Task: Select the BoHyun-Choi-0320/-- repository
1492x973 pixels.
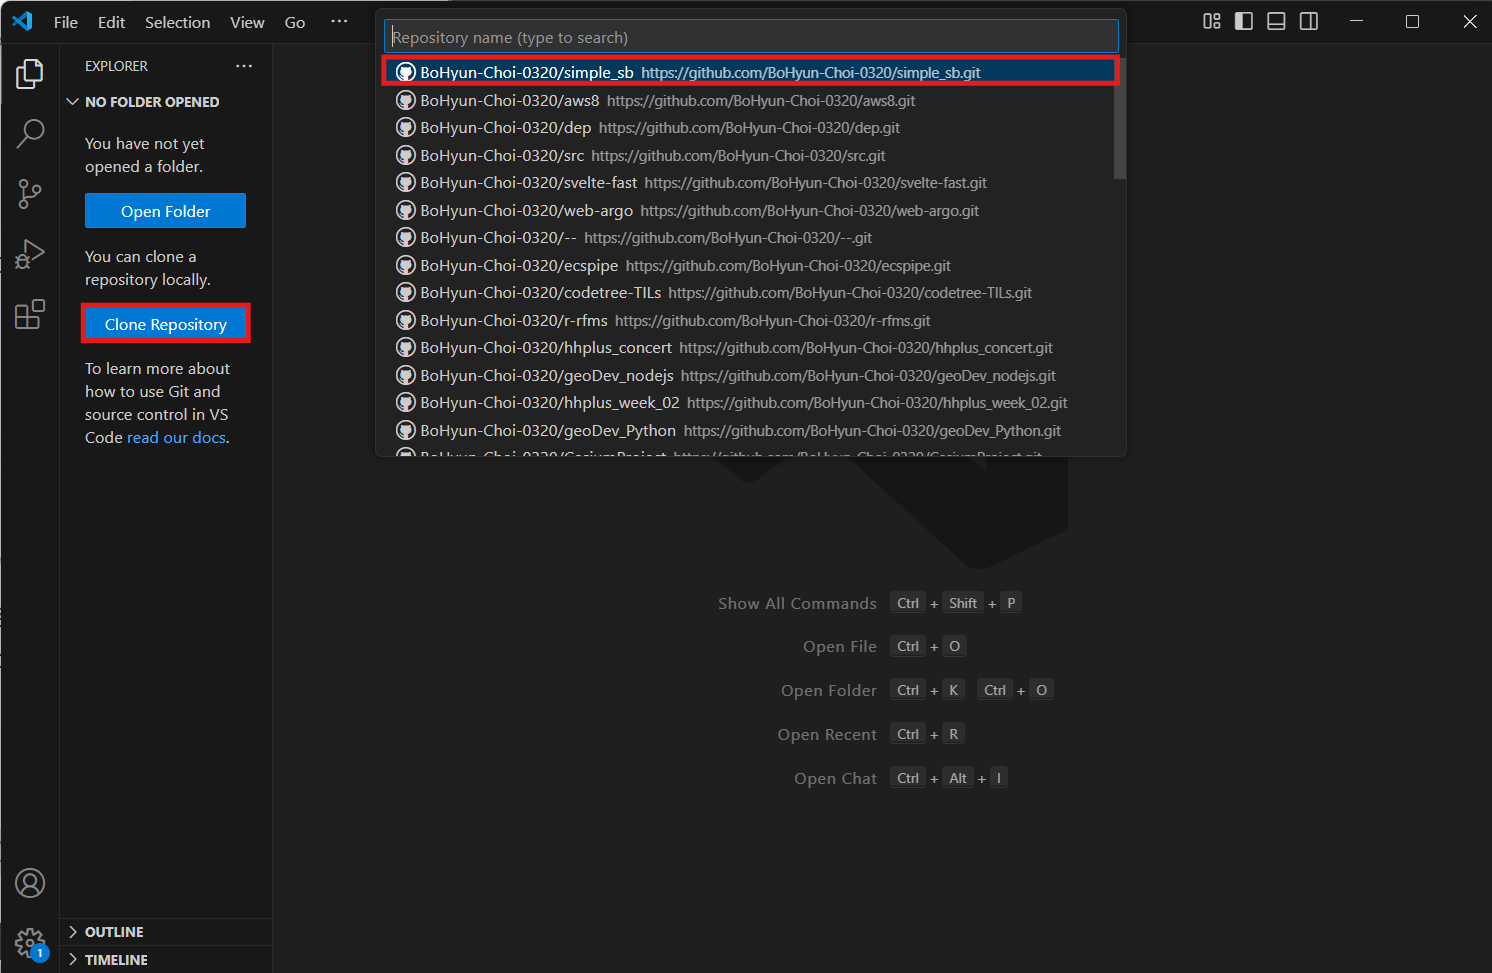Action: [x=749, y=238]
